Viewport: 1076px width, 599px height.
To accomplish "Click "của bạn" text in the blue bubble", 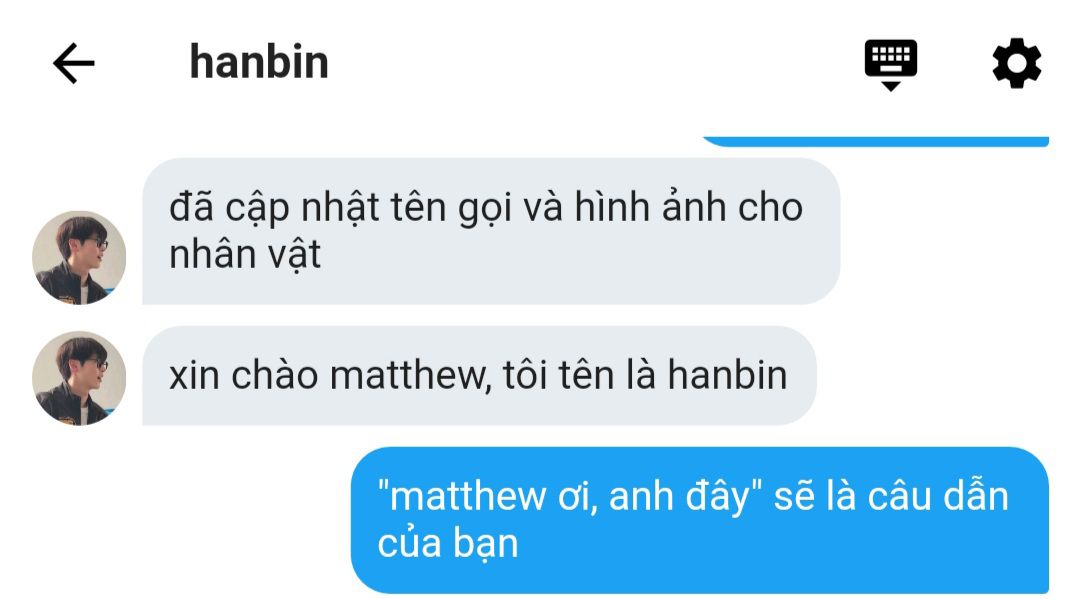I will tap(447, 544).
